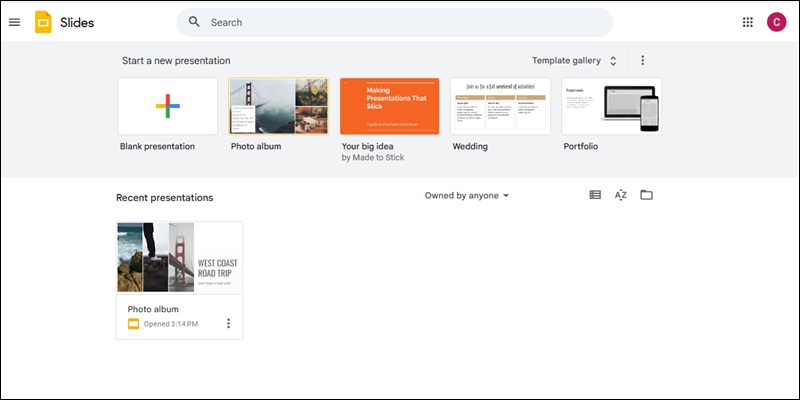Open Photo album file's three-dot menu
This screenshot has width=800, height=400.
point(228,323)
